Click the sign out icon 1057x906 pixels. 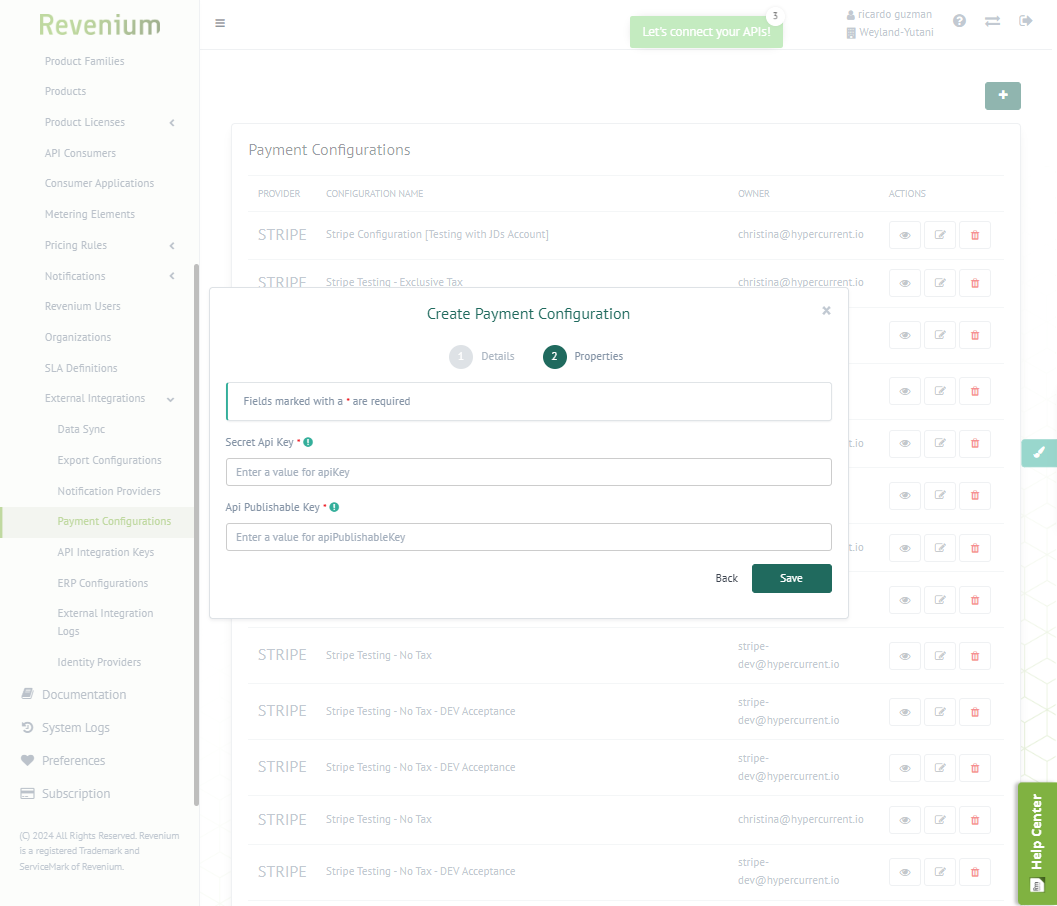(x=1025, y=21)
